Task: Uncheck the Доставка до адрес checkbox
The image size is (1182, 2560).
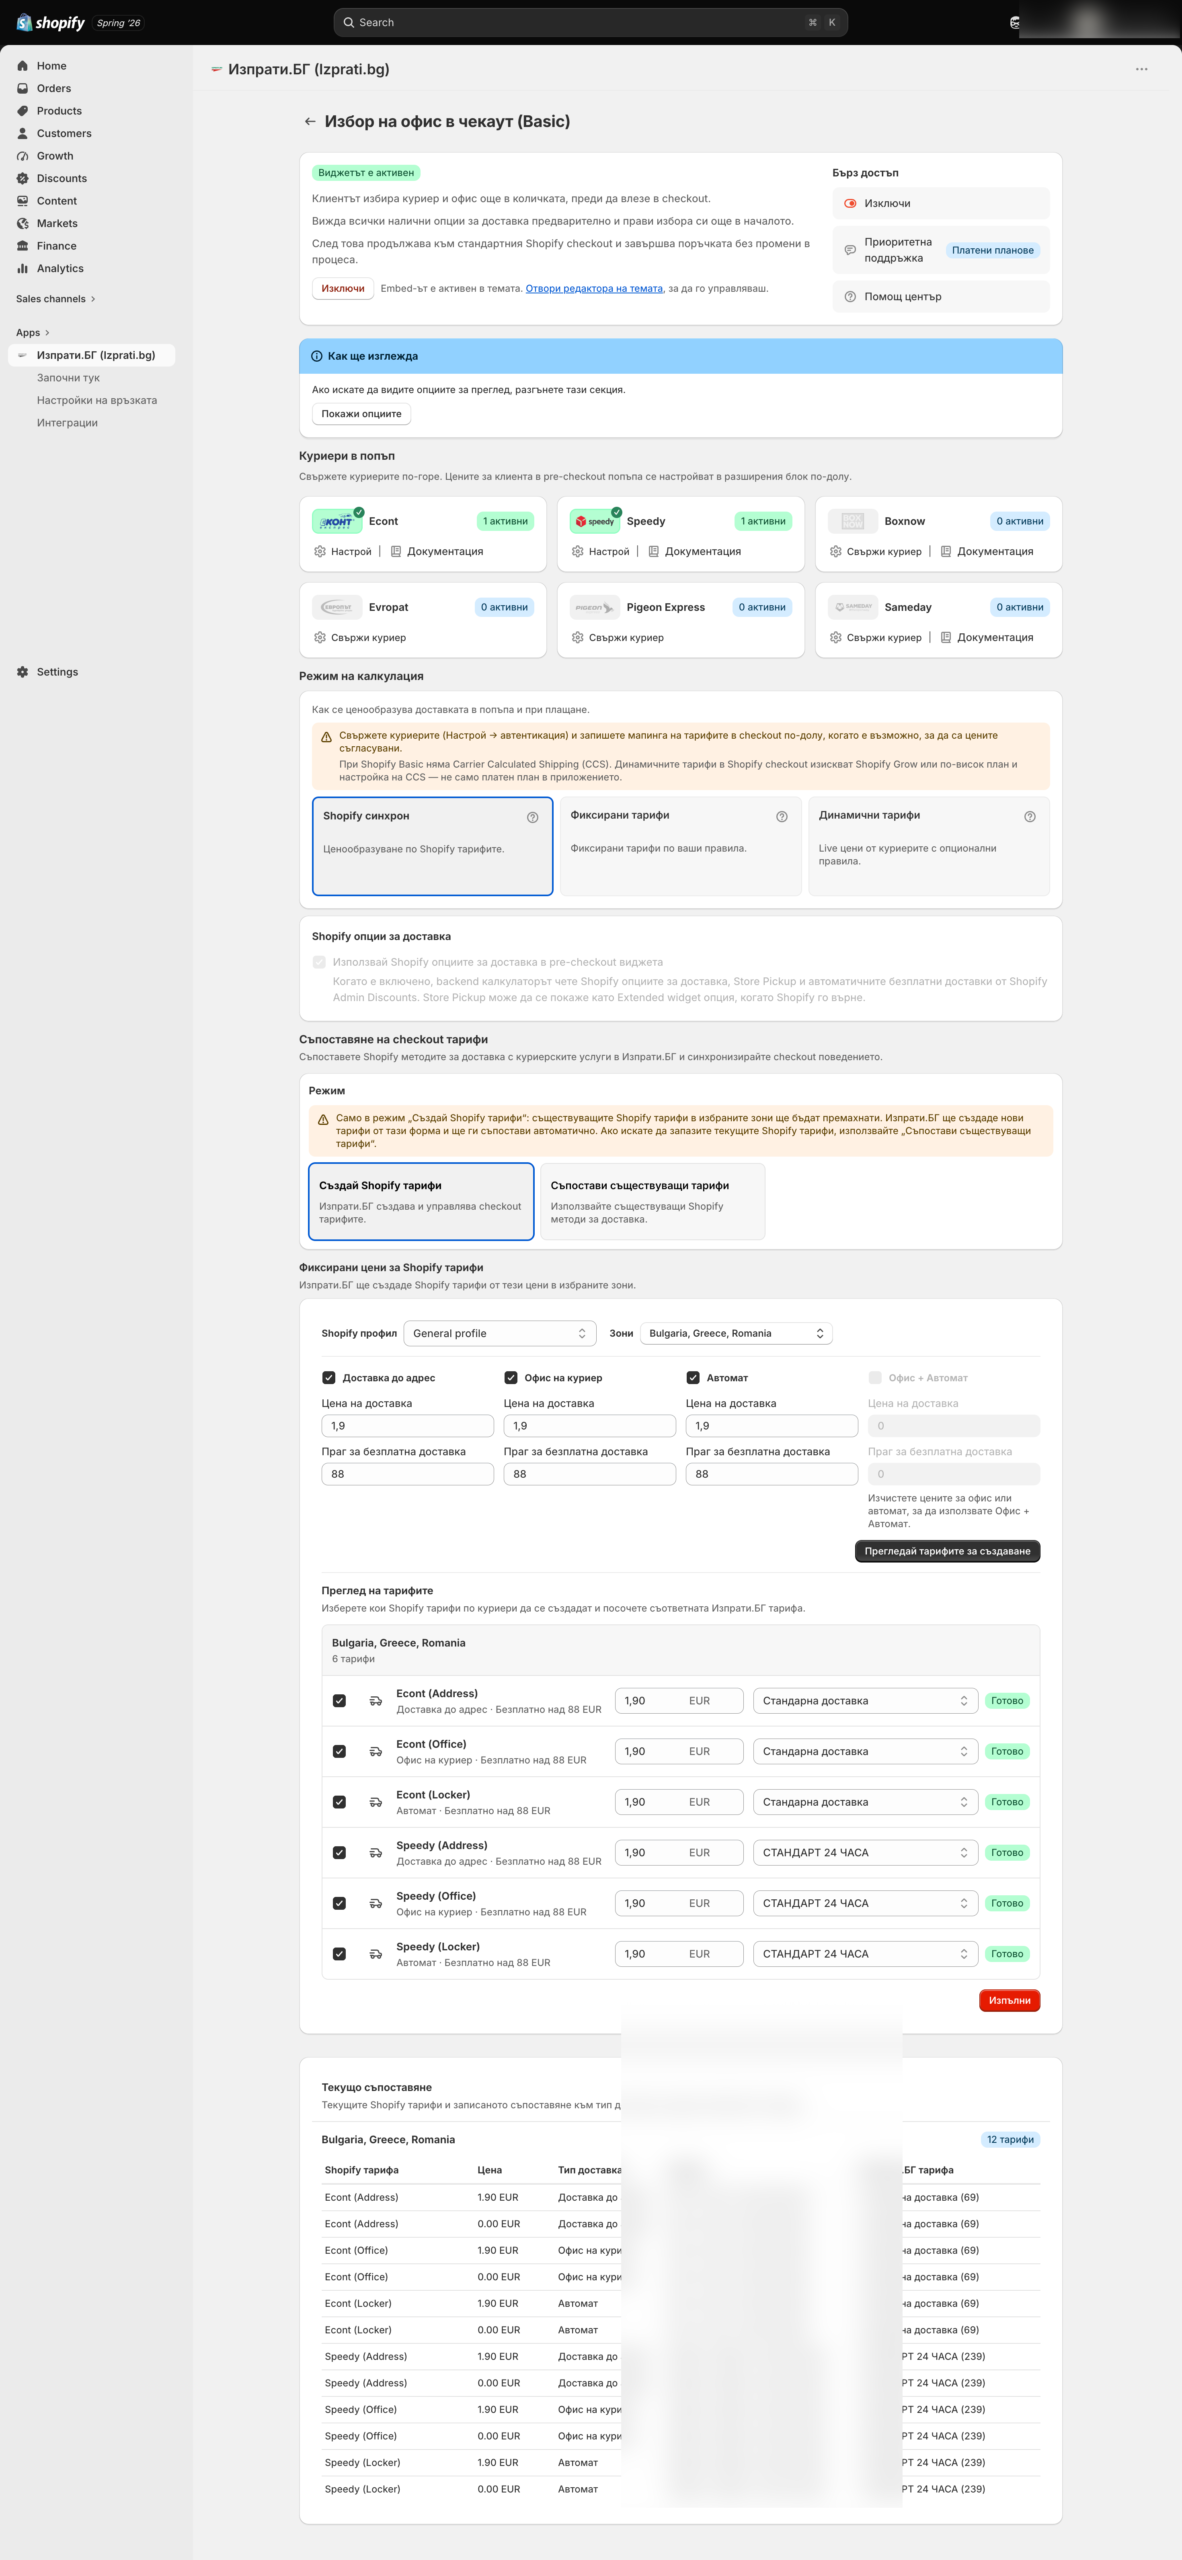Action: pos(329,1378)
